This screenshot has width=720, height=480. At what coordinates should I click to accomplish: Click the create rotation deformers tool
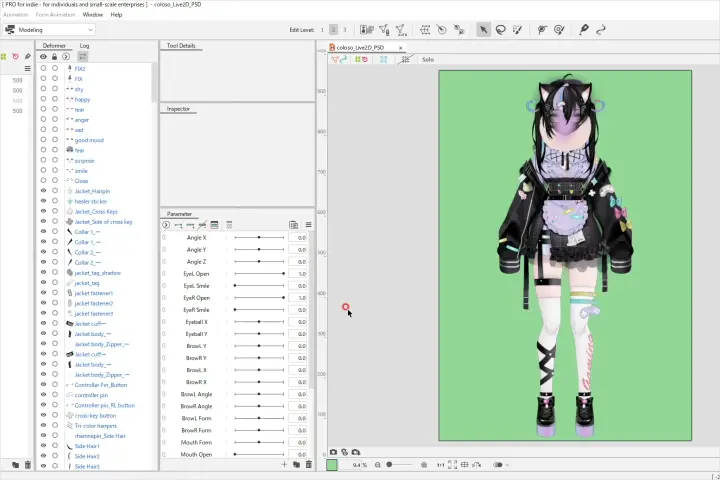point(459,30)
